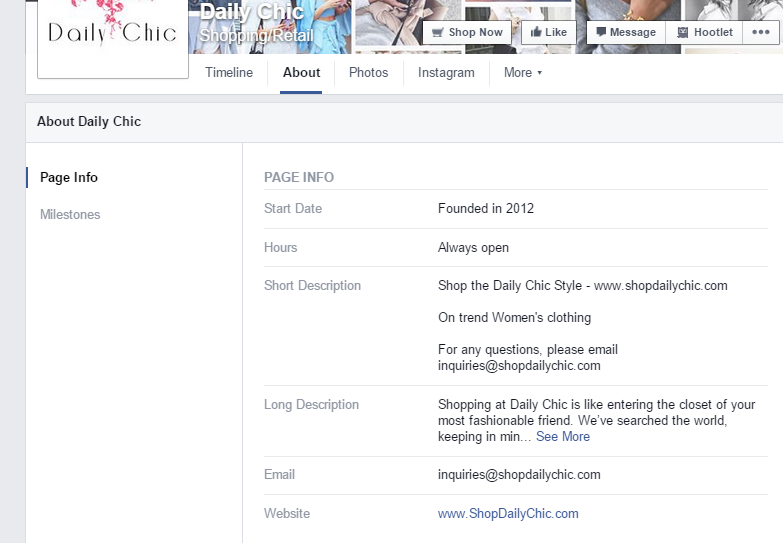The image size is (783, 543).
Task: Like the Daily Chic page
Action: [x=548, y=32]
